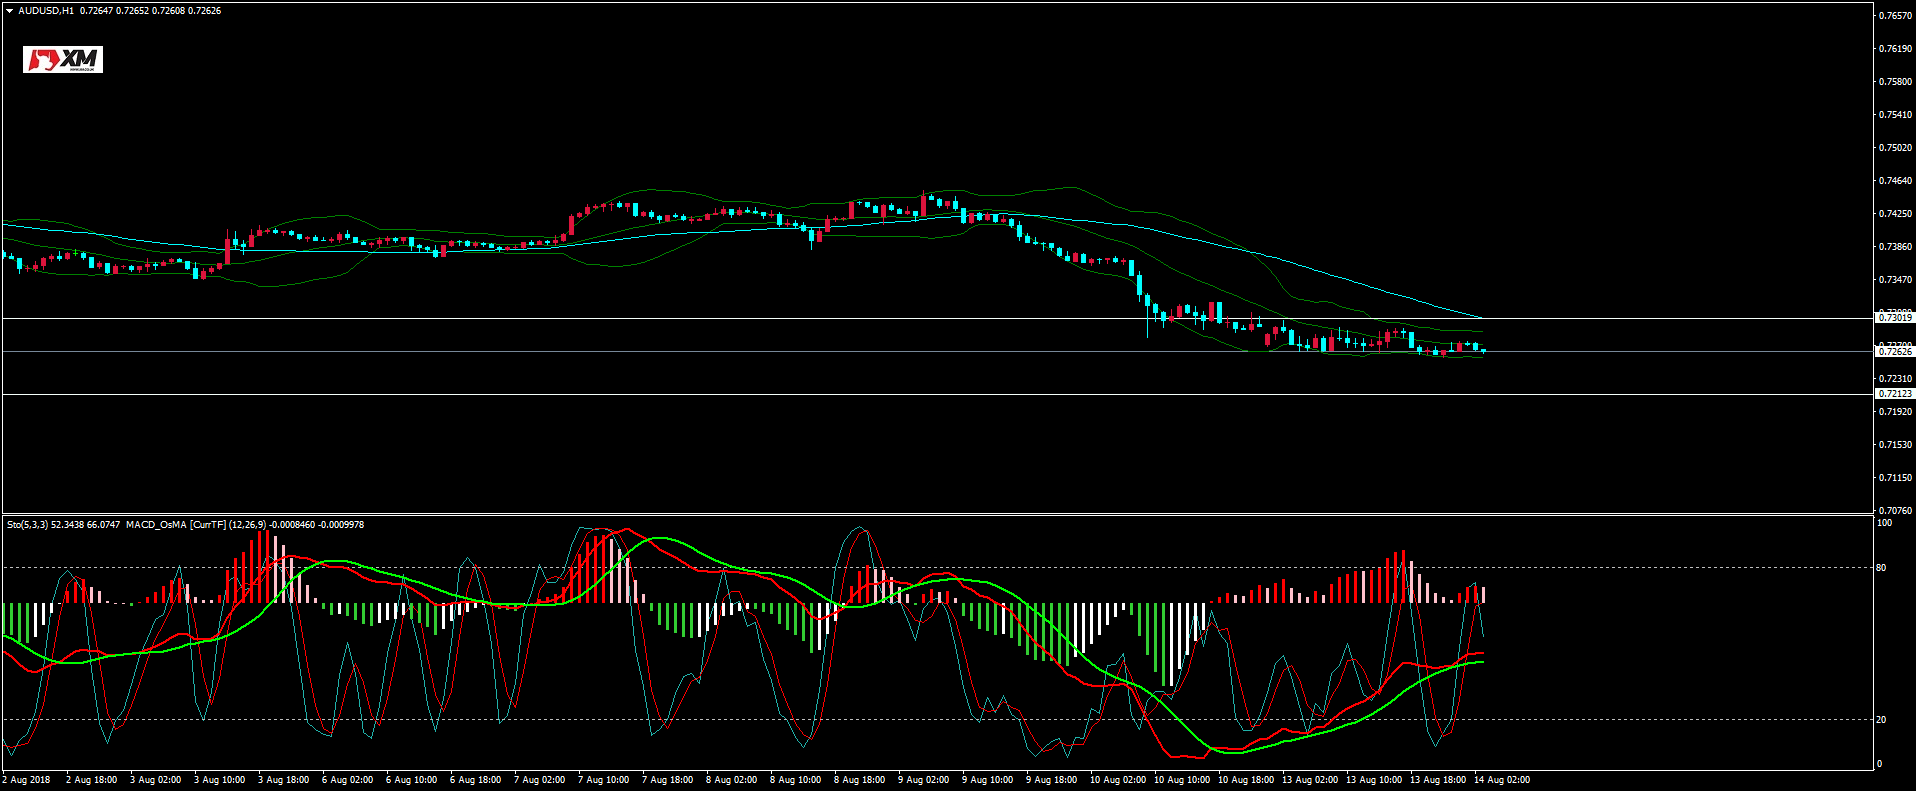Click the 0.70760 price scale value
Viewport: 1916px width, 791px height.
click(1896, 511)
